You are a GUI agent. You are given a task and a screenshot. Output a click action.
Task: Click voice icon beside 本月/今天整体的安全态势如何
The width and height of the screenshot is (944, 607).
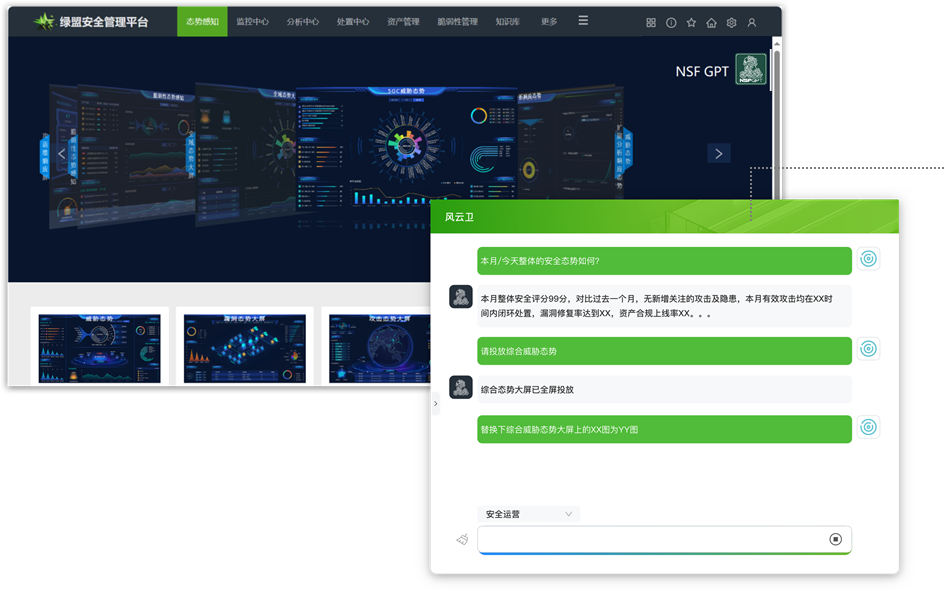point(868,259)
